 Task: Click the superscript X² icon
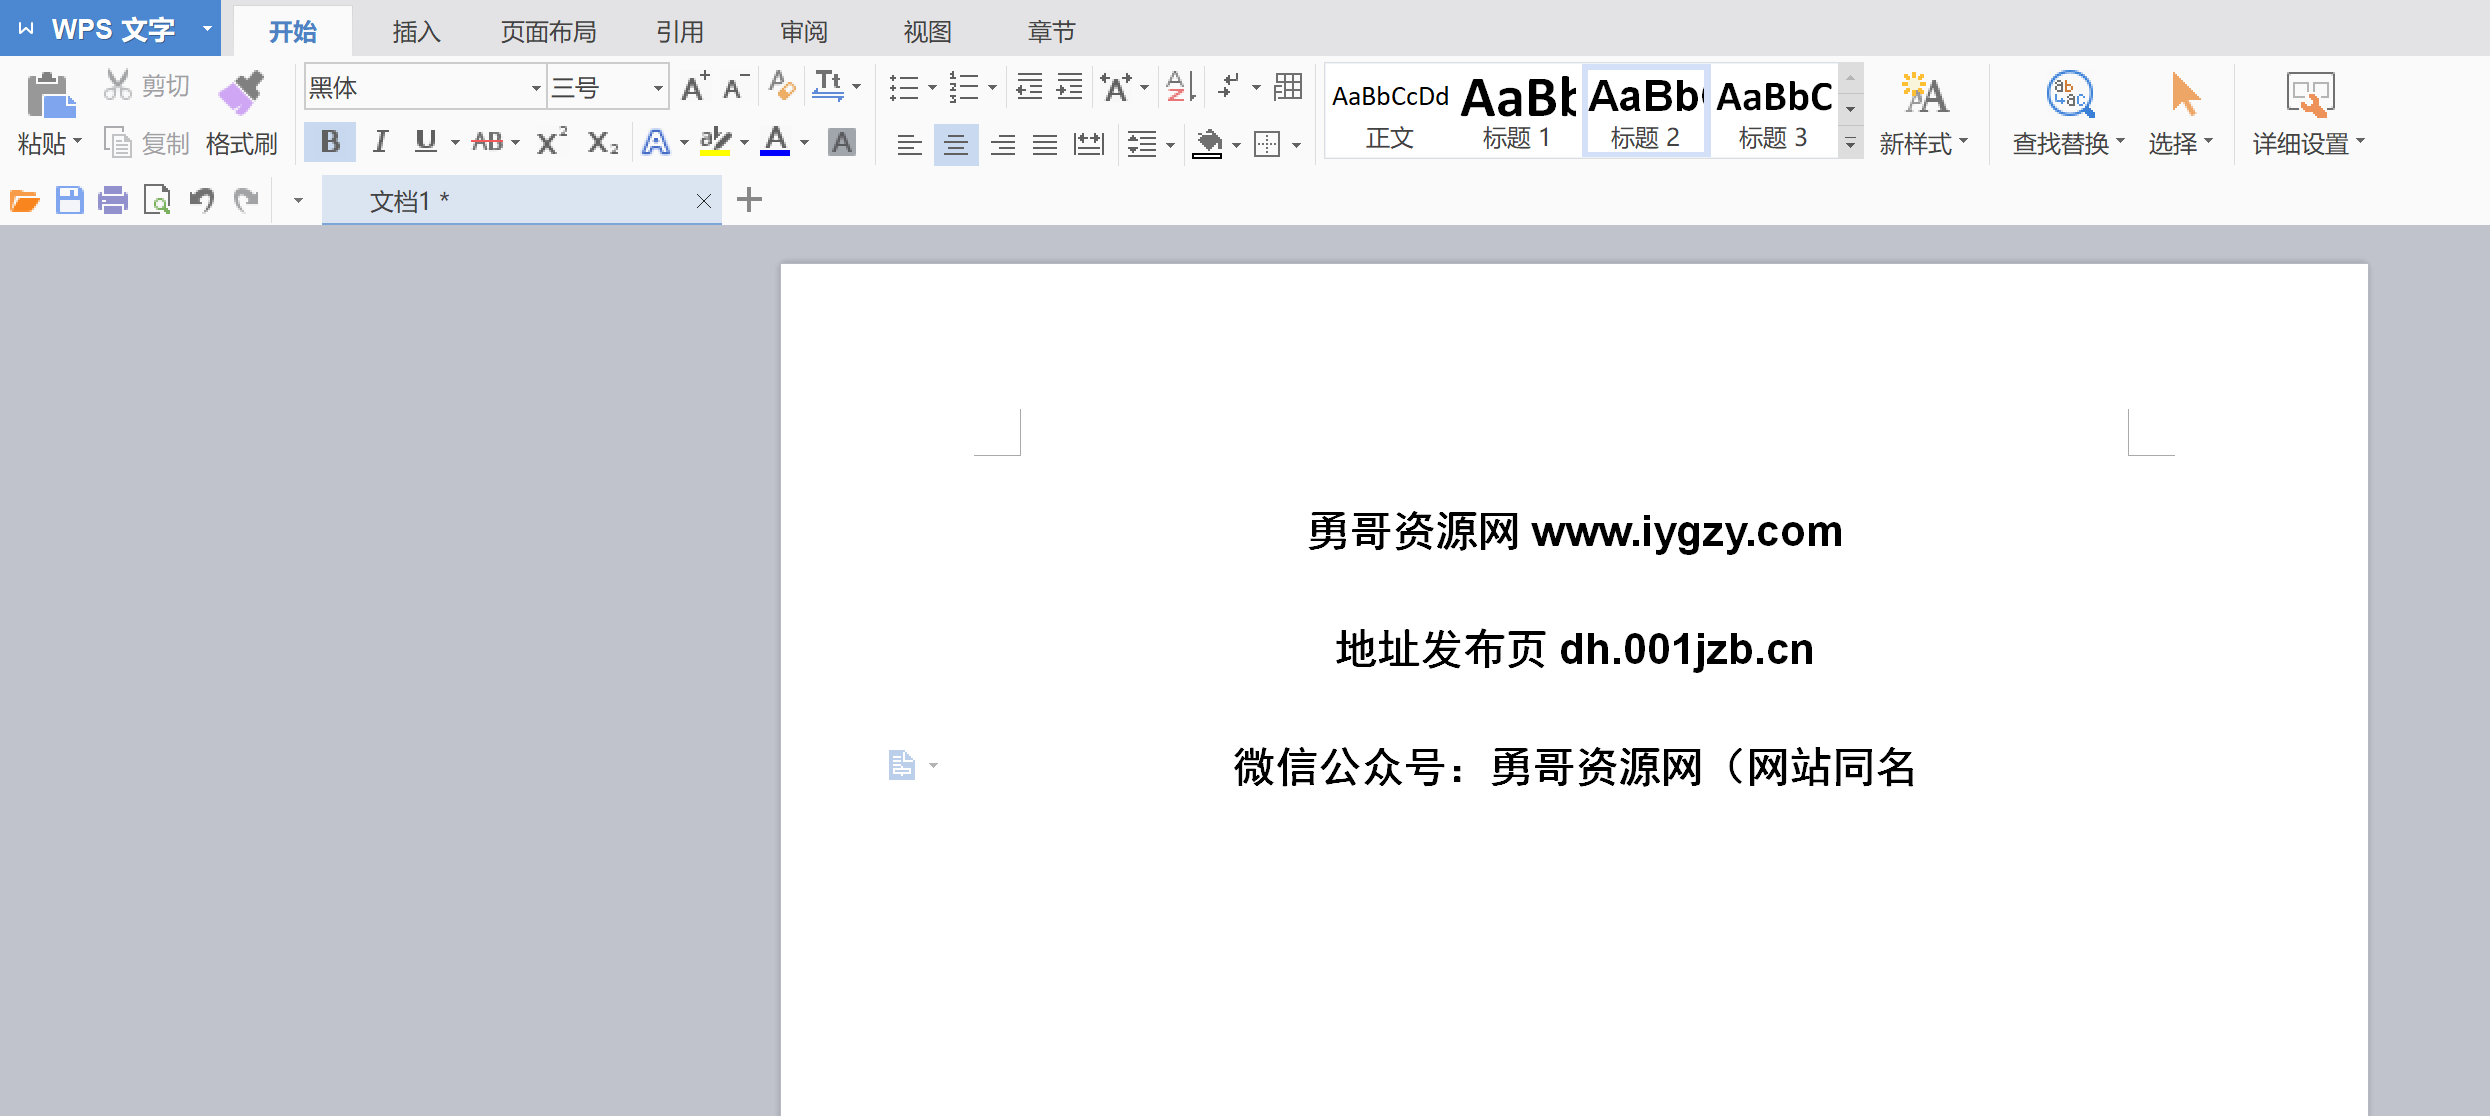pyautogui.click(x=551, y=142)
